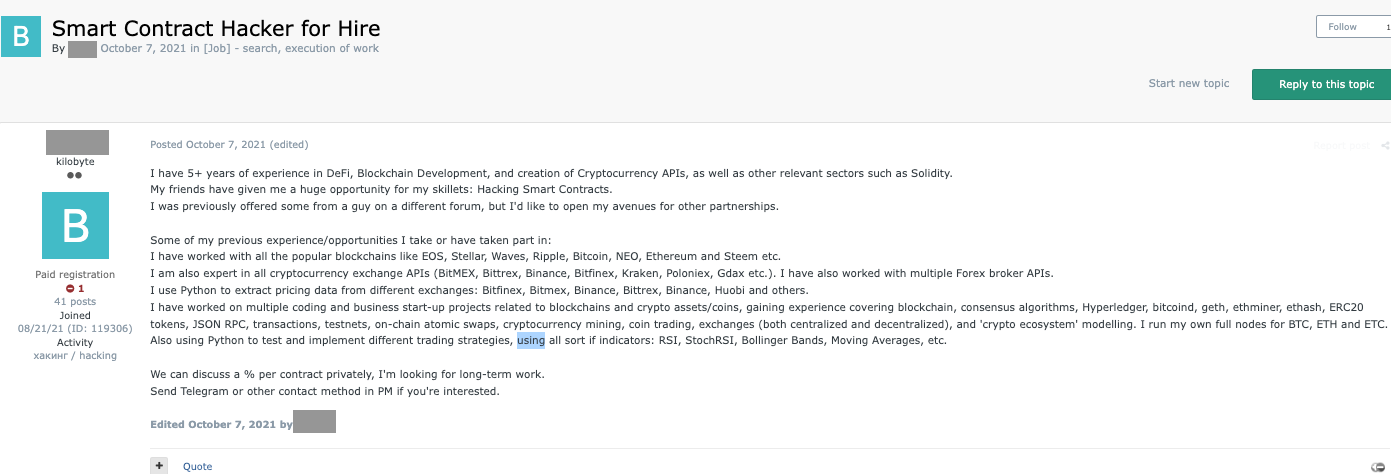Open the [Job] - search, execution of work forum
The image size is (1391, 474).
[291, 48]
